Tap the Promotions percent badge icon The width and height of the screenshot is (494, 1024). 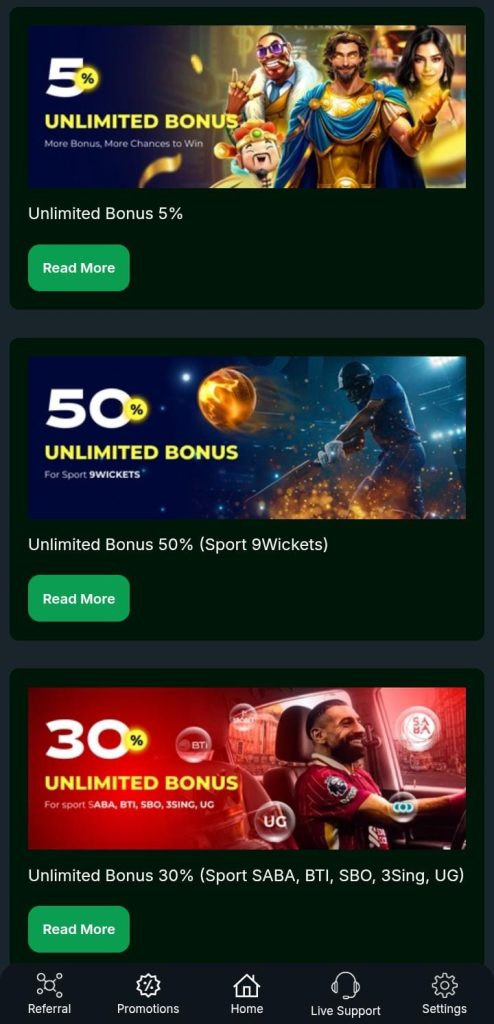point(148,985)
